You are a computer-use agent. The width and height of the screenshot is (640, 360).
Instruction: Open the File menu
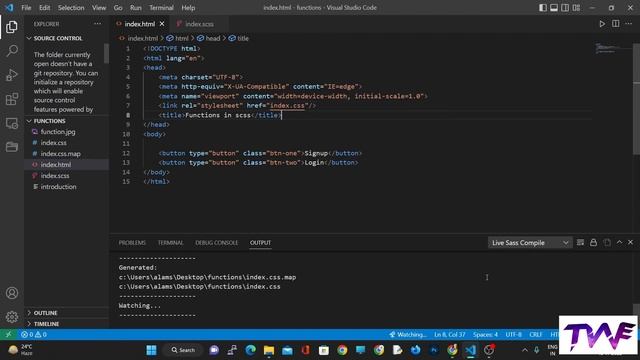pos(26,7)
